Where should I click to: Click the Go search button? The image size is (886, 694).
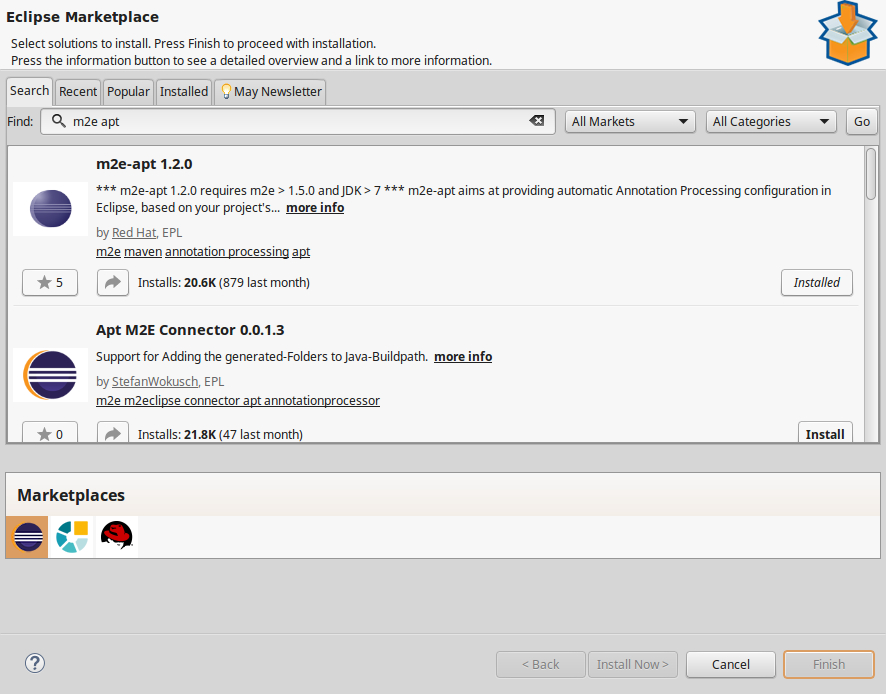click(862, 122)
